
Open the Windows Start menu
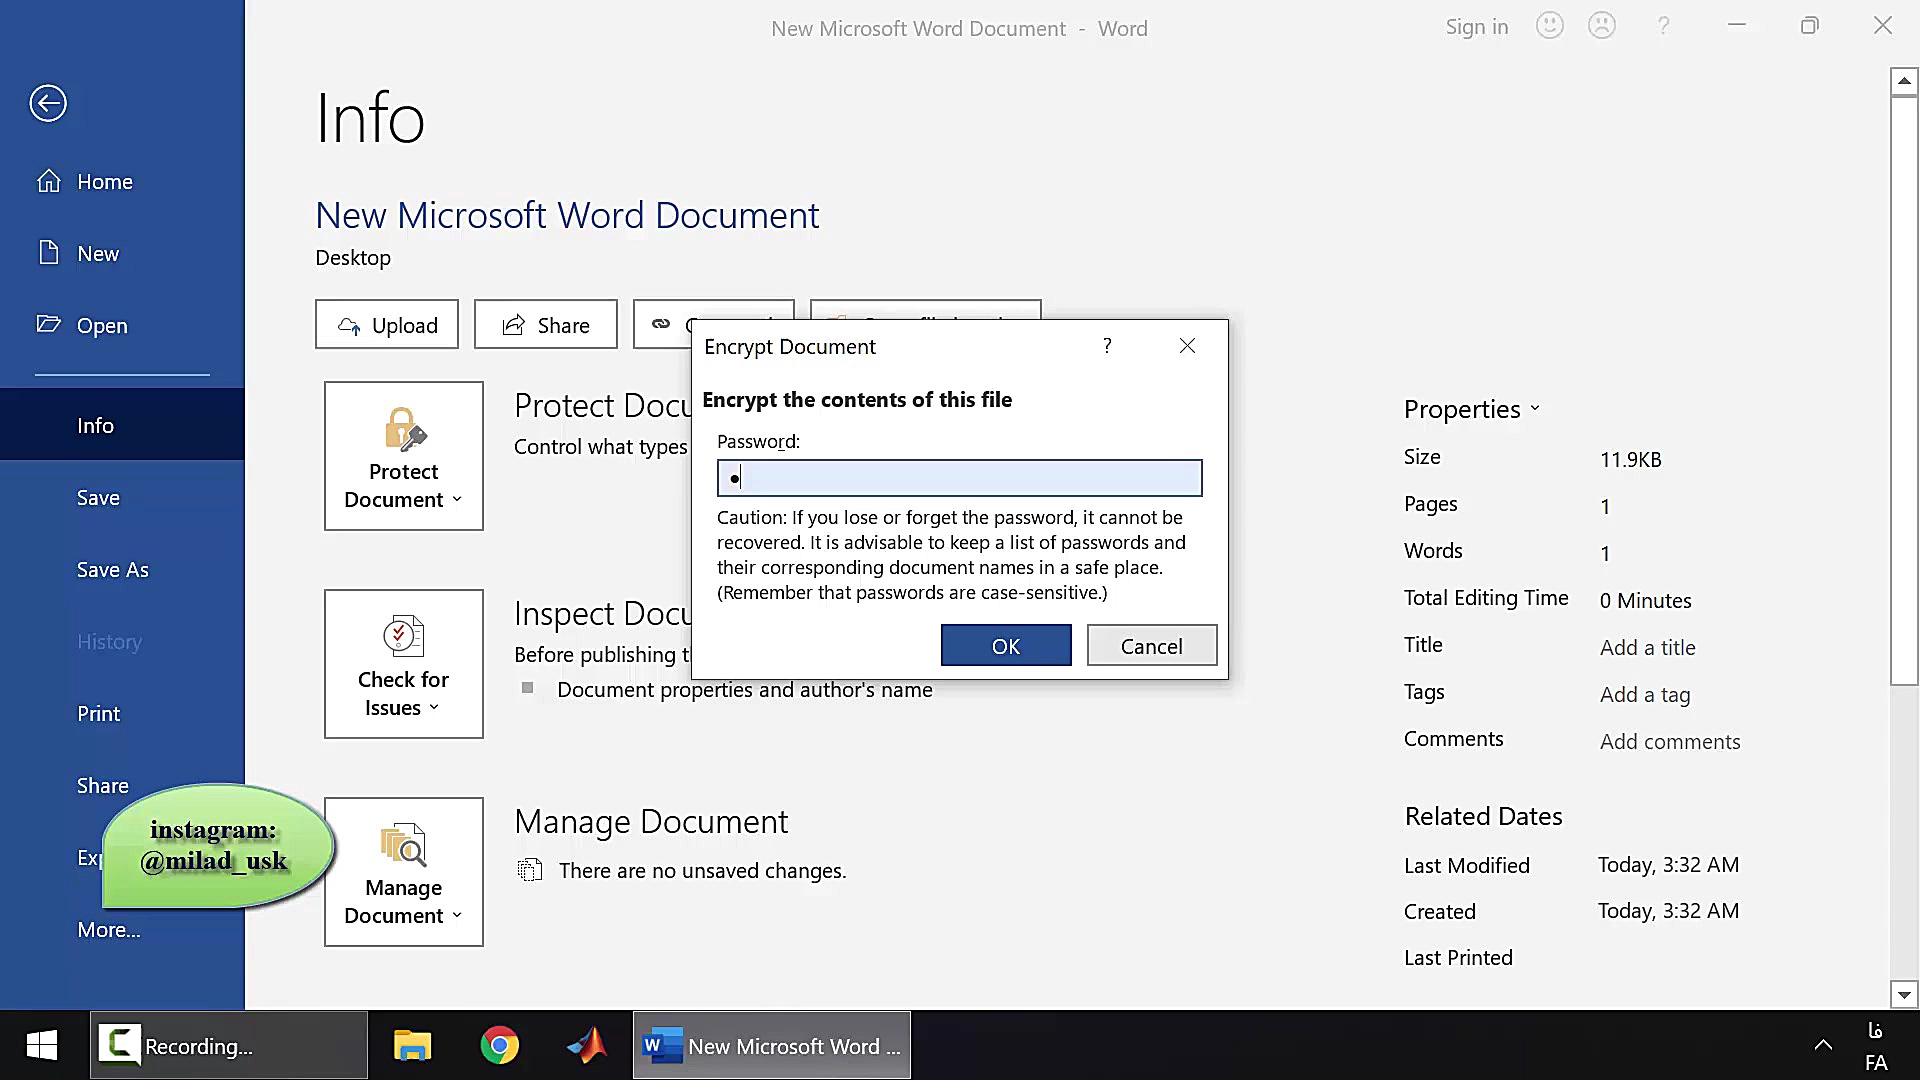coord(42,1046)
